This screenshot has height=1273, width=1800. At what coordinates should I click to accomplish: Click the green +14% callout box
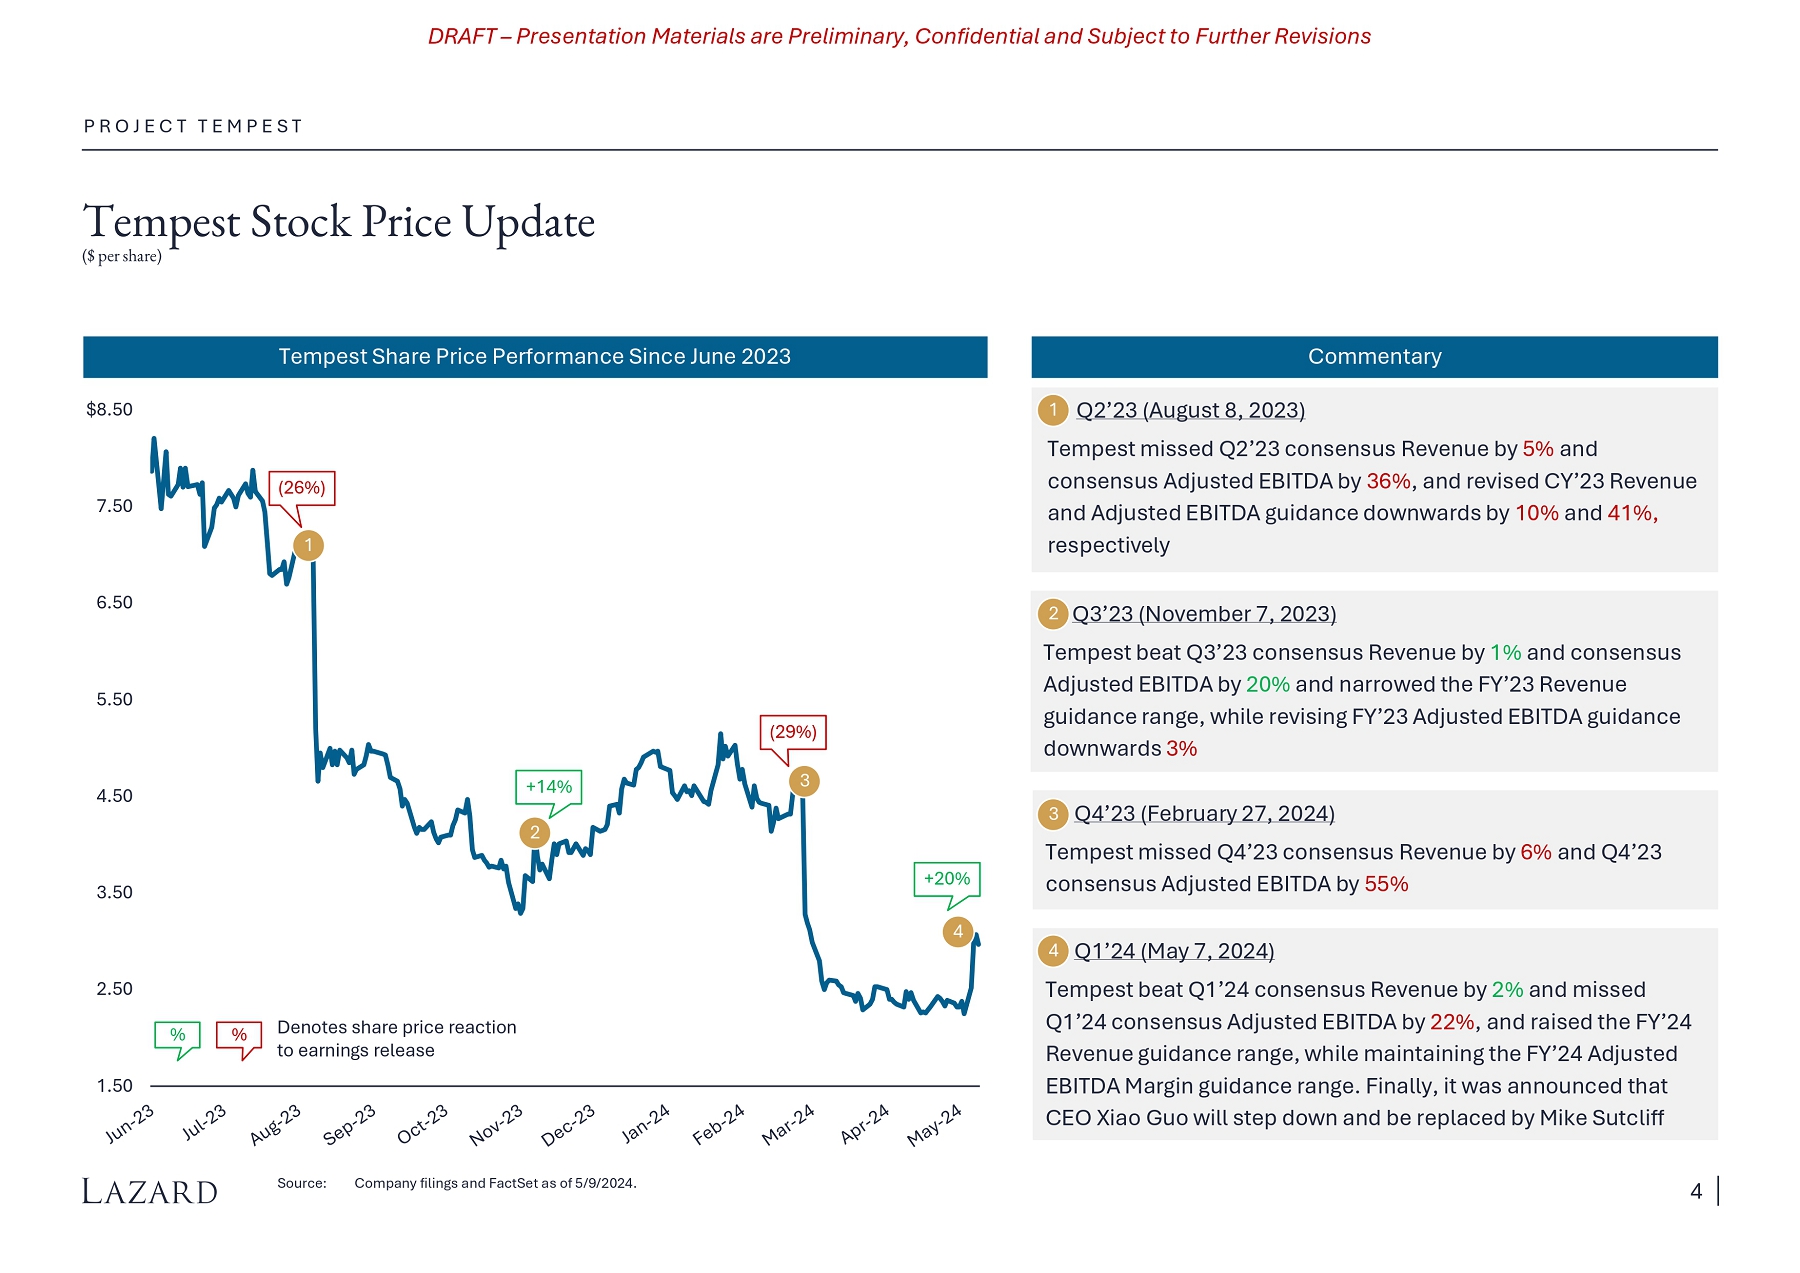click(x=549, y=787)
